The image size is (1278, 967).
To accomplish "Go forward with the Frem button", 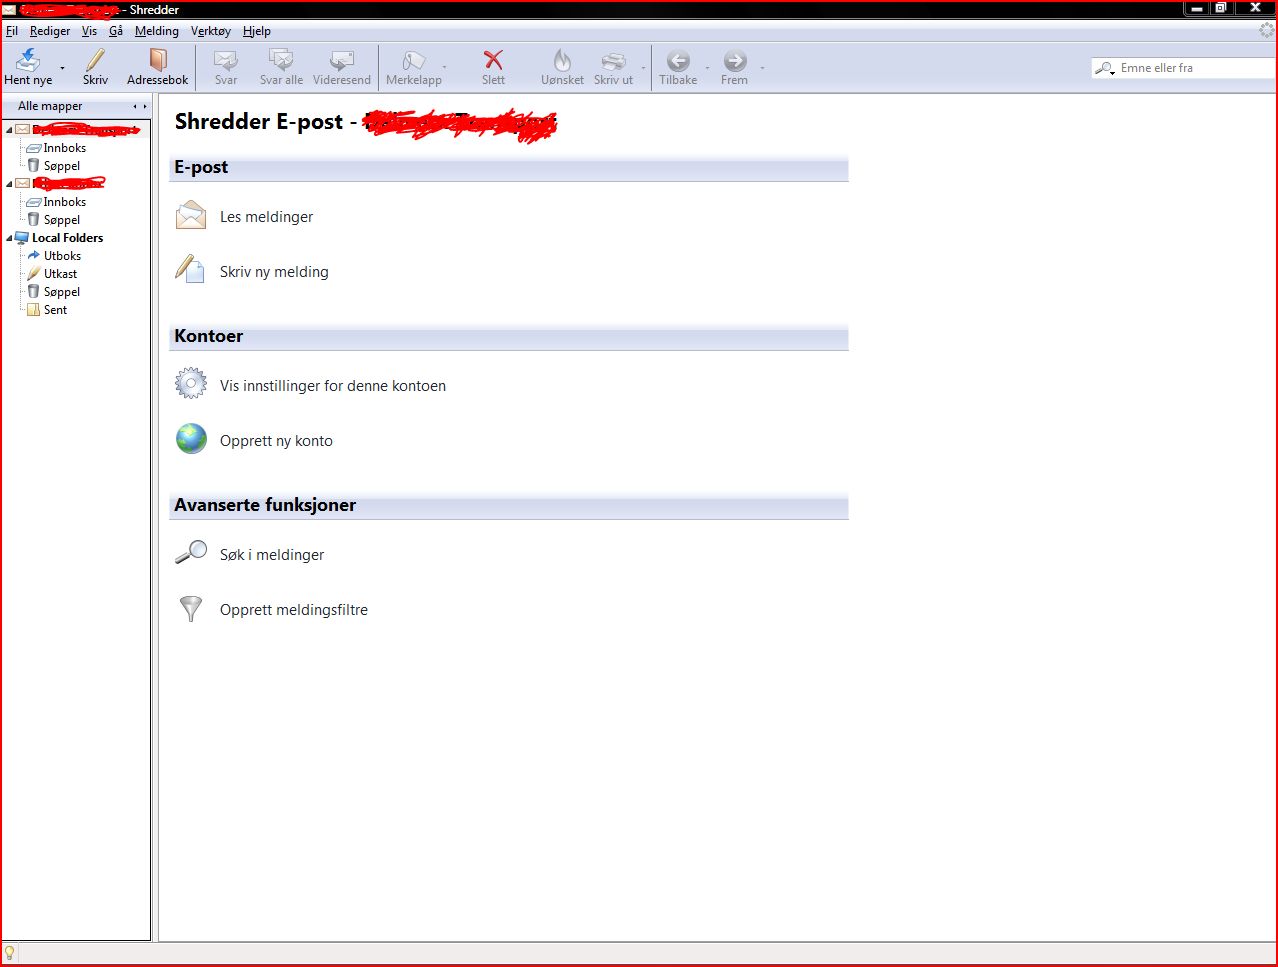I will coord(734,67).
